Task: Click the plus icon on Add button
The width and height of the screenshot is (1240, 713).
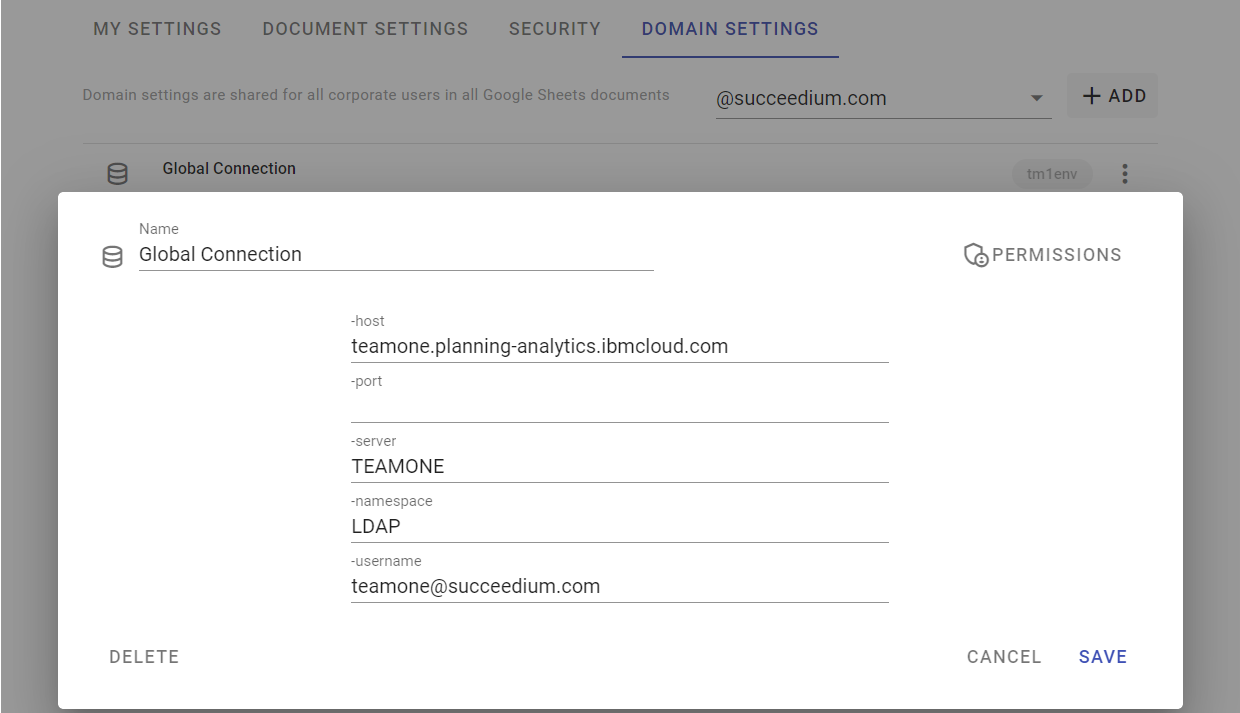Action: [x=1092, y=96]
